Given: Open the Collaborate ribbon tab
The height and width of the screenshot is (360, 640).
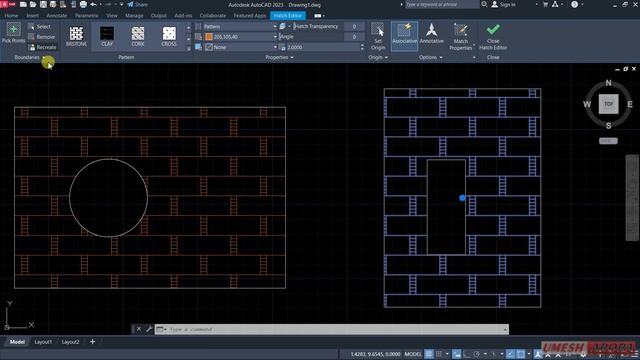Looking at the screenshot, I should (x=213, y=16).
